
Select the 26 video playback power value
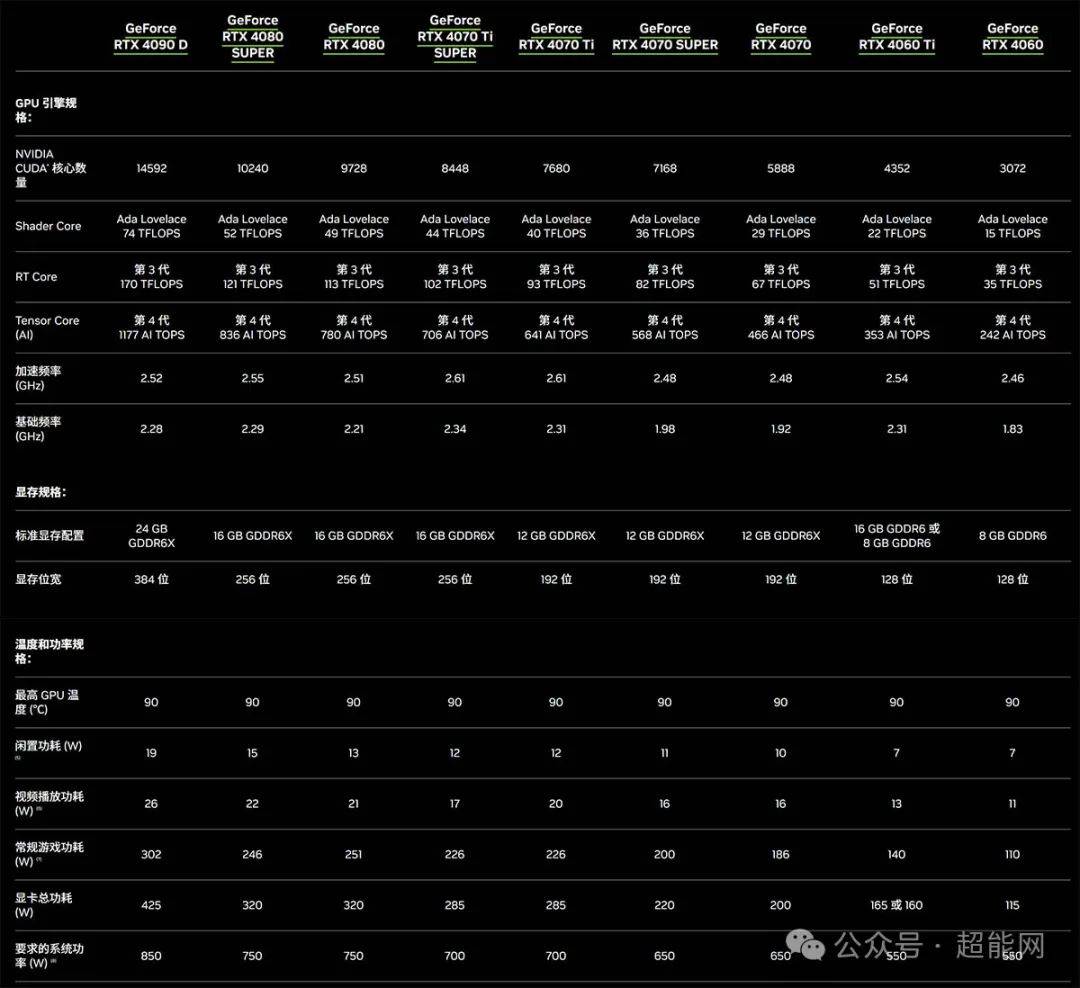(x=152, y=803)
